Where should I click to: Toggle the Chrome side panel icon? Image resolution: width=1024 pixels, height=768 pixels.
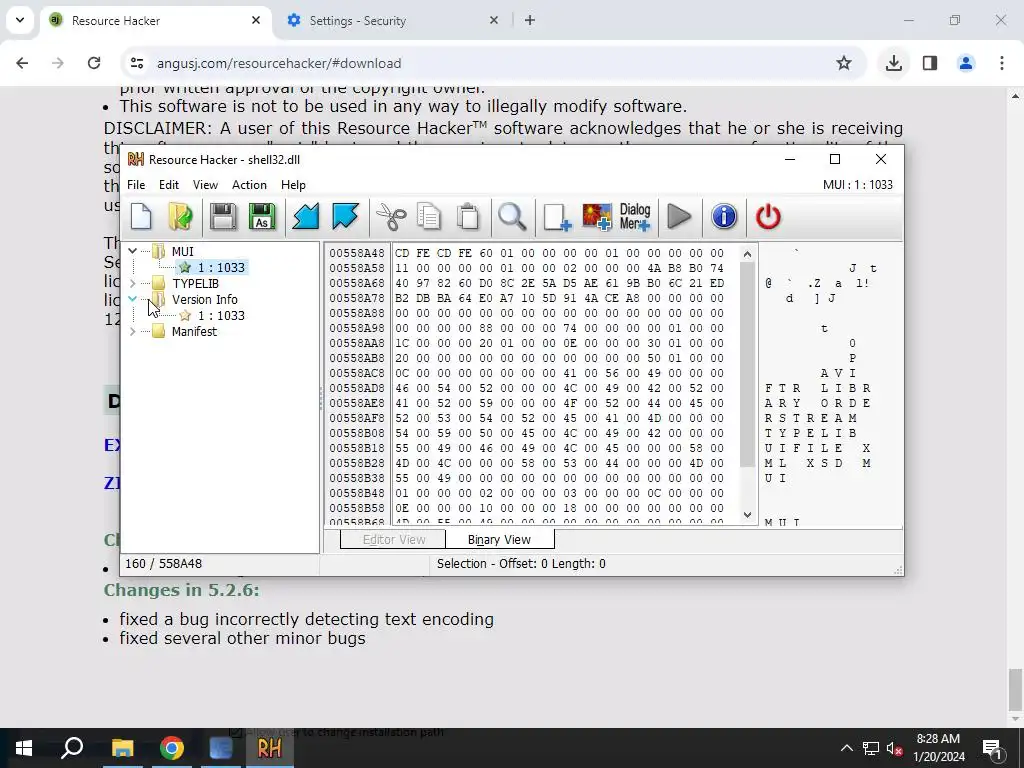(x=930, y=63)
